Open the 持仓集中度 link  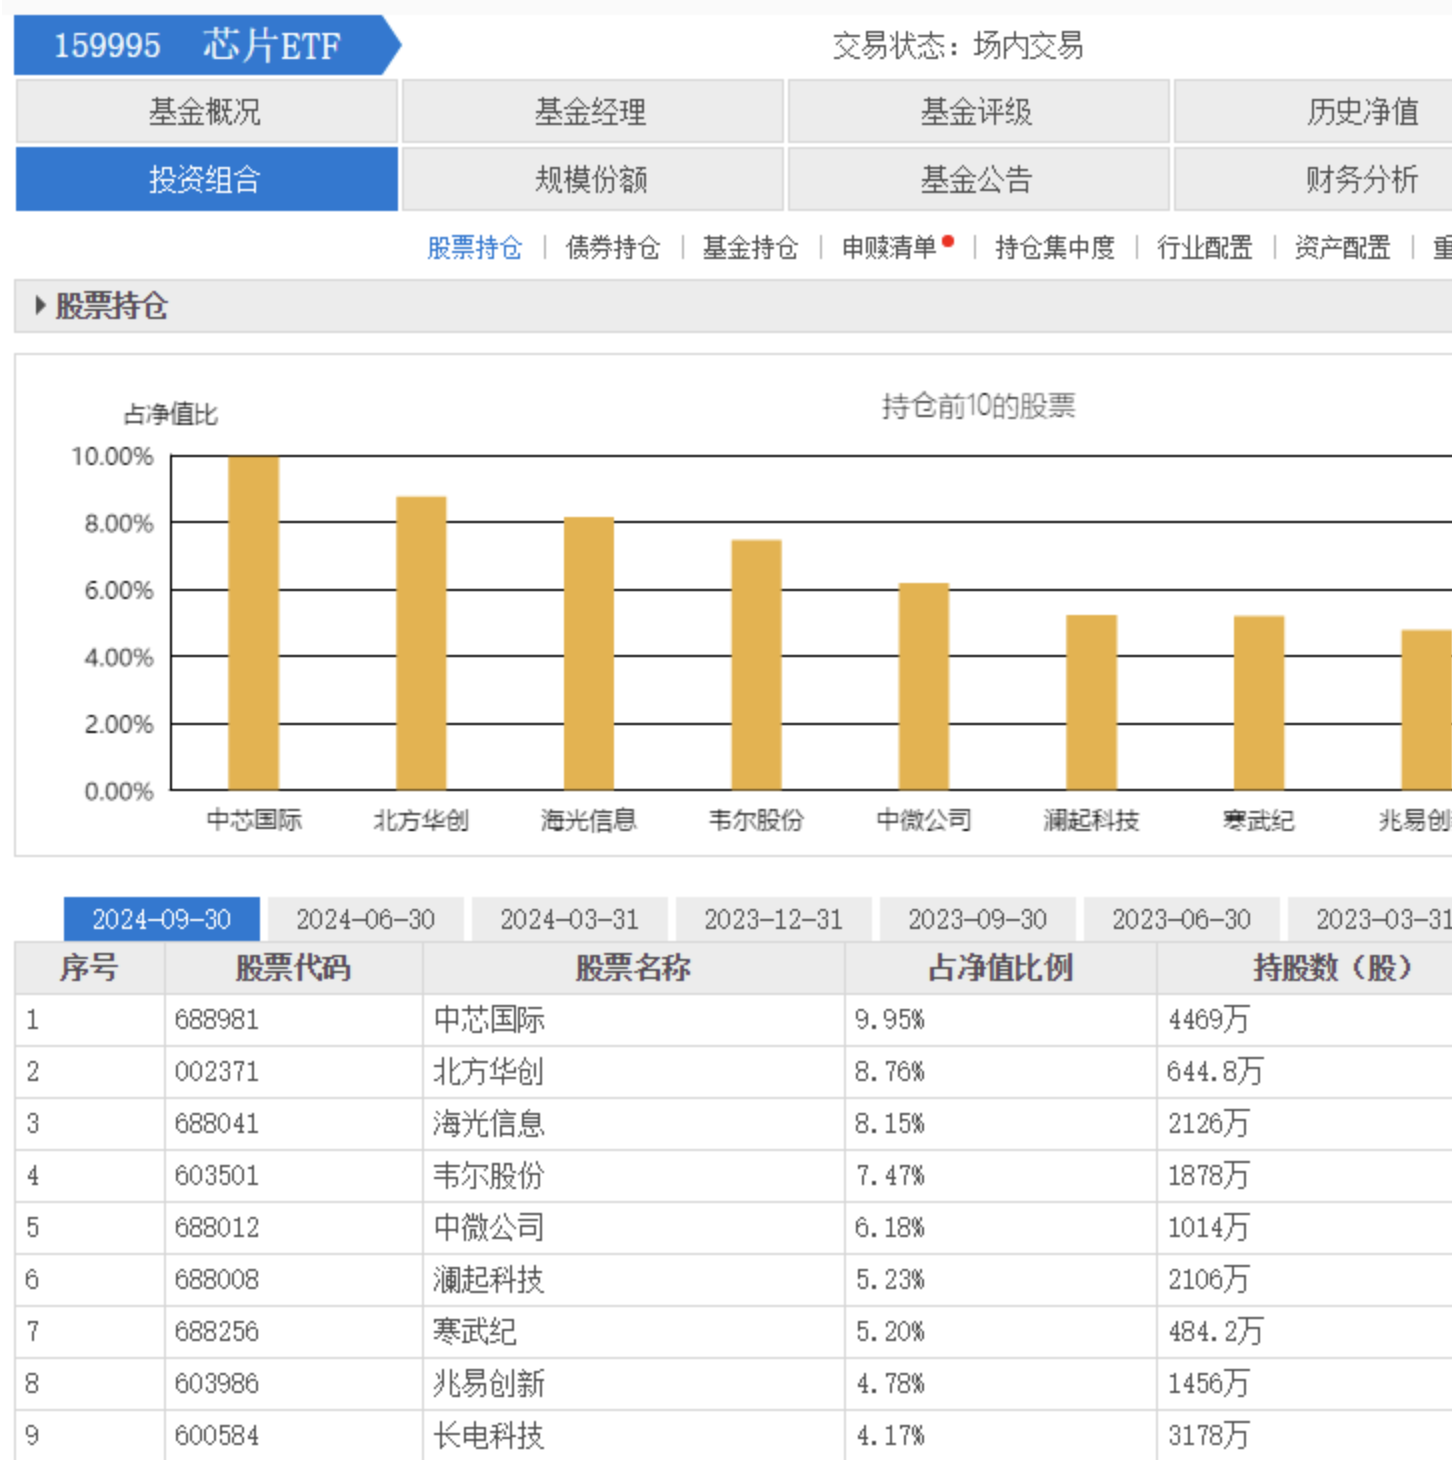click(x=1055, y=247)
